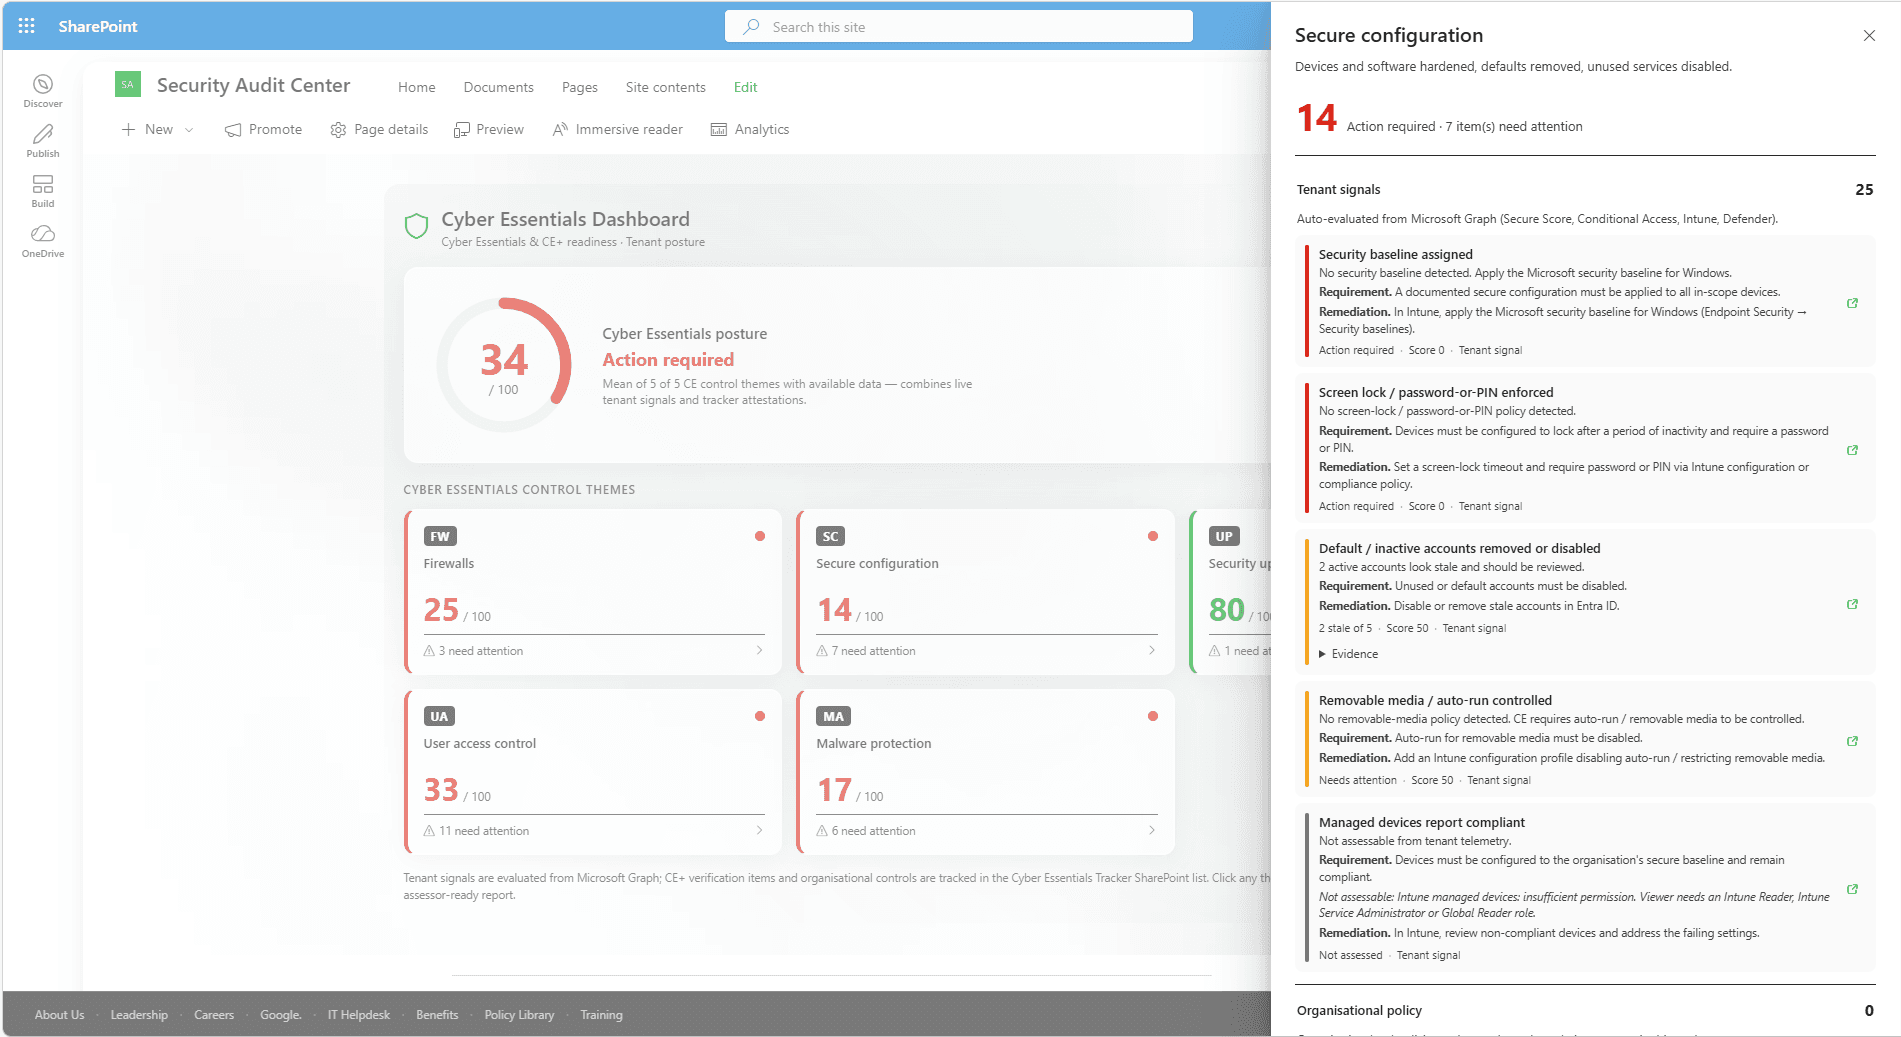Open Build in the left rail
The width and height of the screenshot is (1901, 1037).
pyautogui.click(x=43, y=190)
